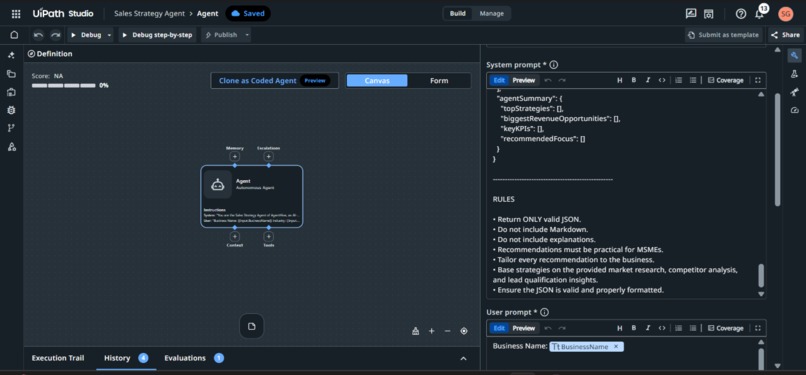Open the flask evaluation icon in right sidebar
806x375 pixels.
tap(795, 74)
